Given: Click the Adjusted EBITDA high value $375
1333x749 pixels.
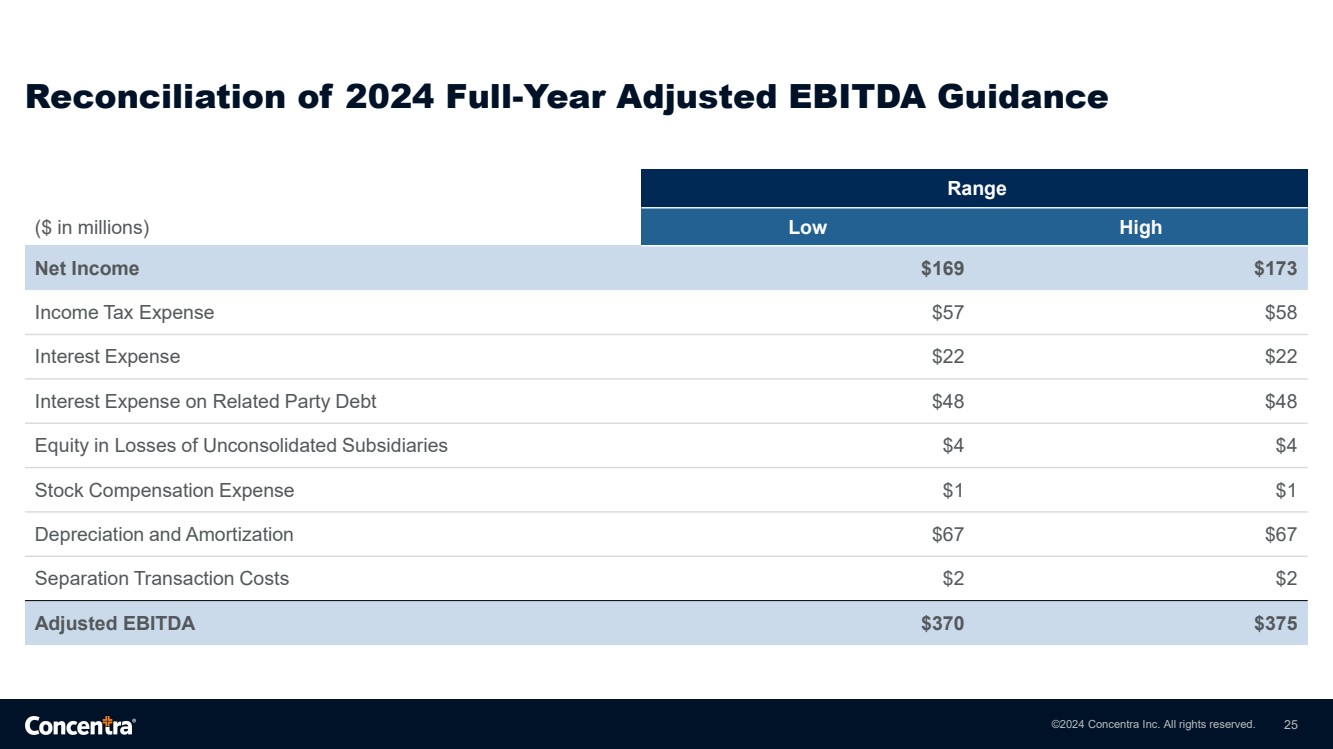Looking at the screenshot, I should point(1275,624).
